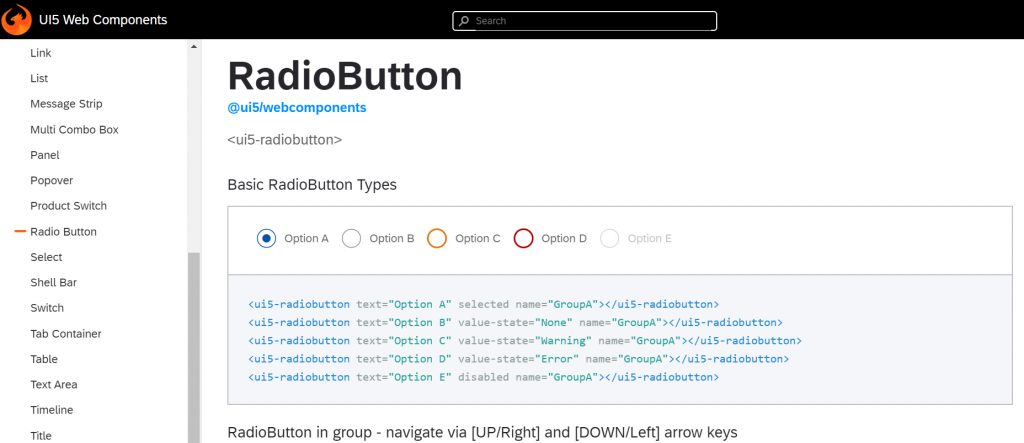Click the RadioButton in group heading
The width and height of the screenshot is (1024, 443).
pyautogui.click(x=483, y=433)
